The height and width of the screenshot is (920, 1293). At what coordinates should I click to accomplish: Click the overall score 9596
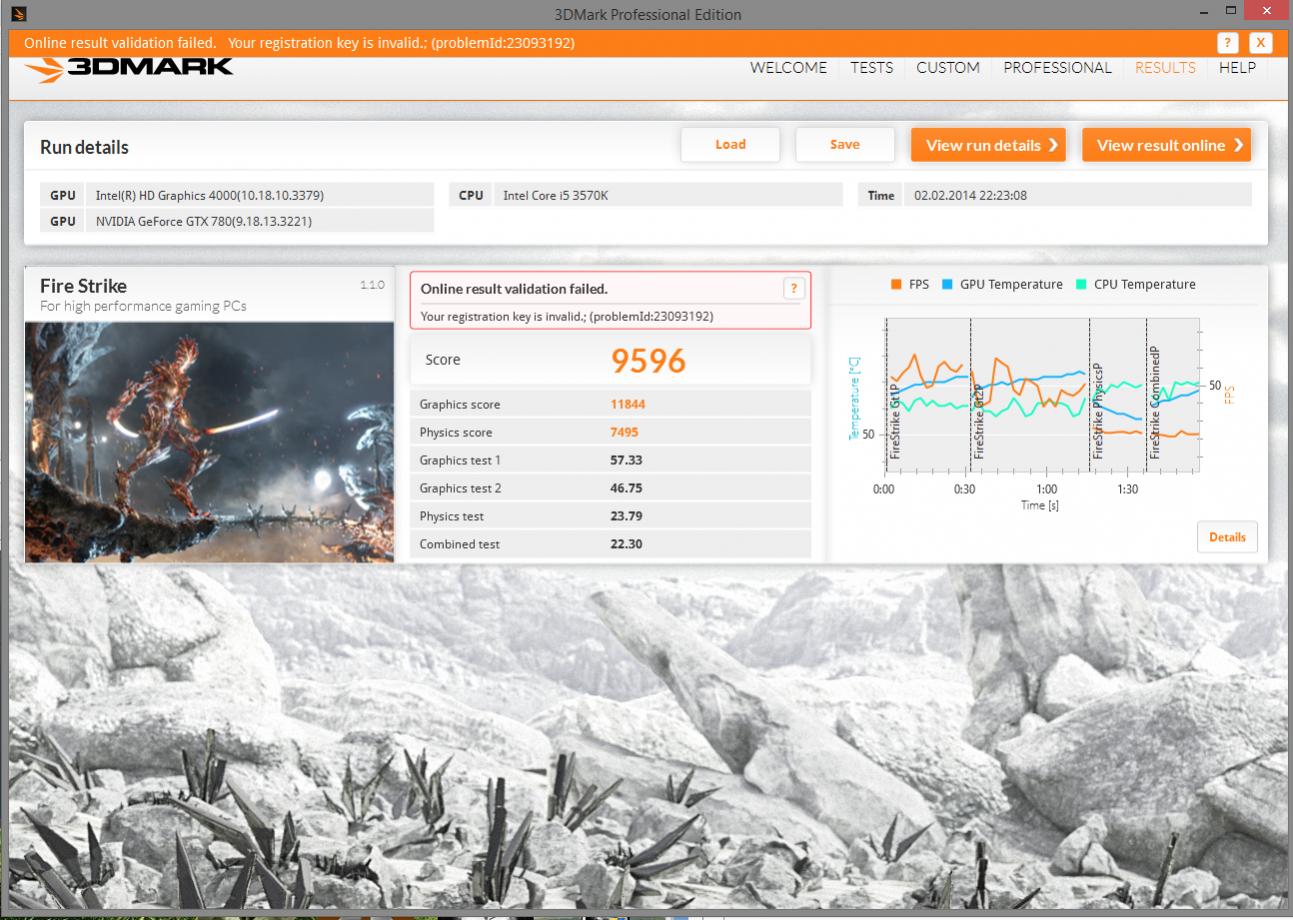click(x=649, y=361)
